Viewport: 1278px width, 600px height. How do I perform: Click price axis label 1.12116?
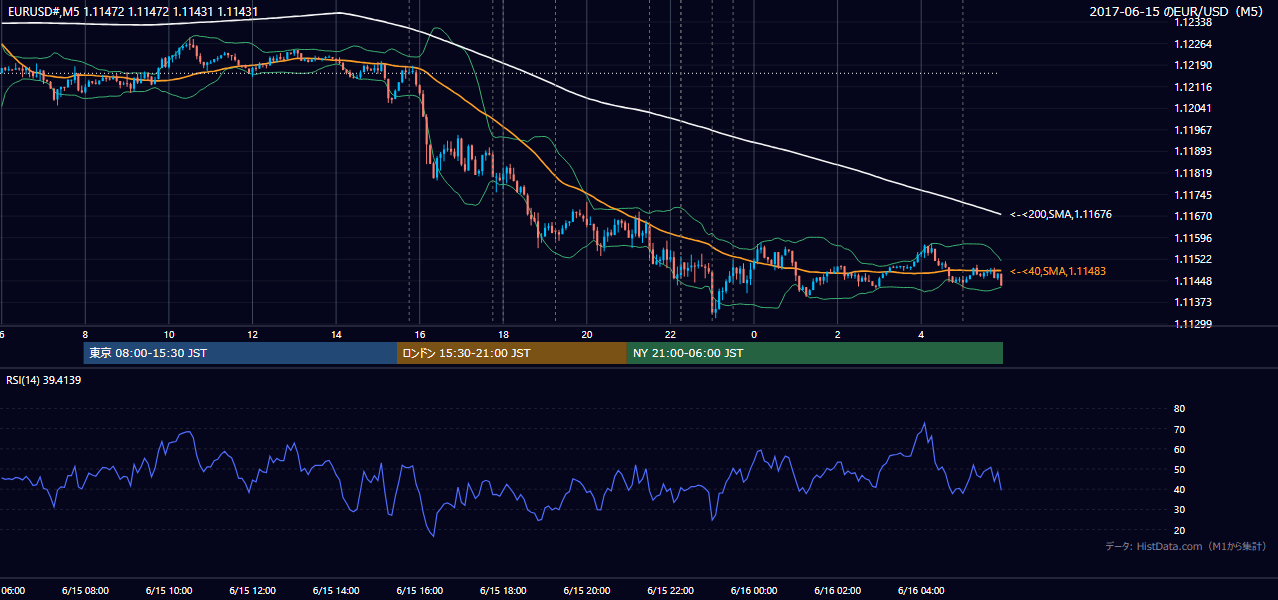point(1193,87)
